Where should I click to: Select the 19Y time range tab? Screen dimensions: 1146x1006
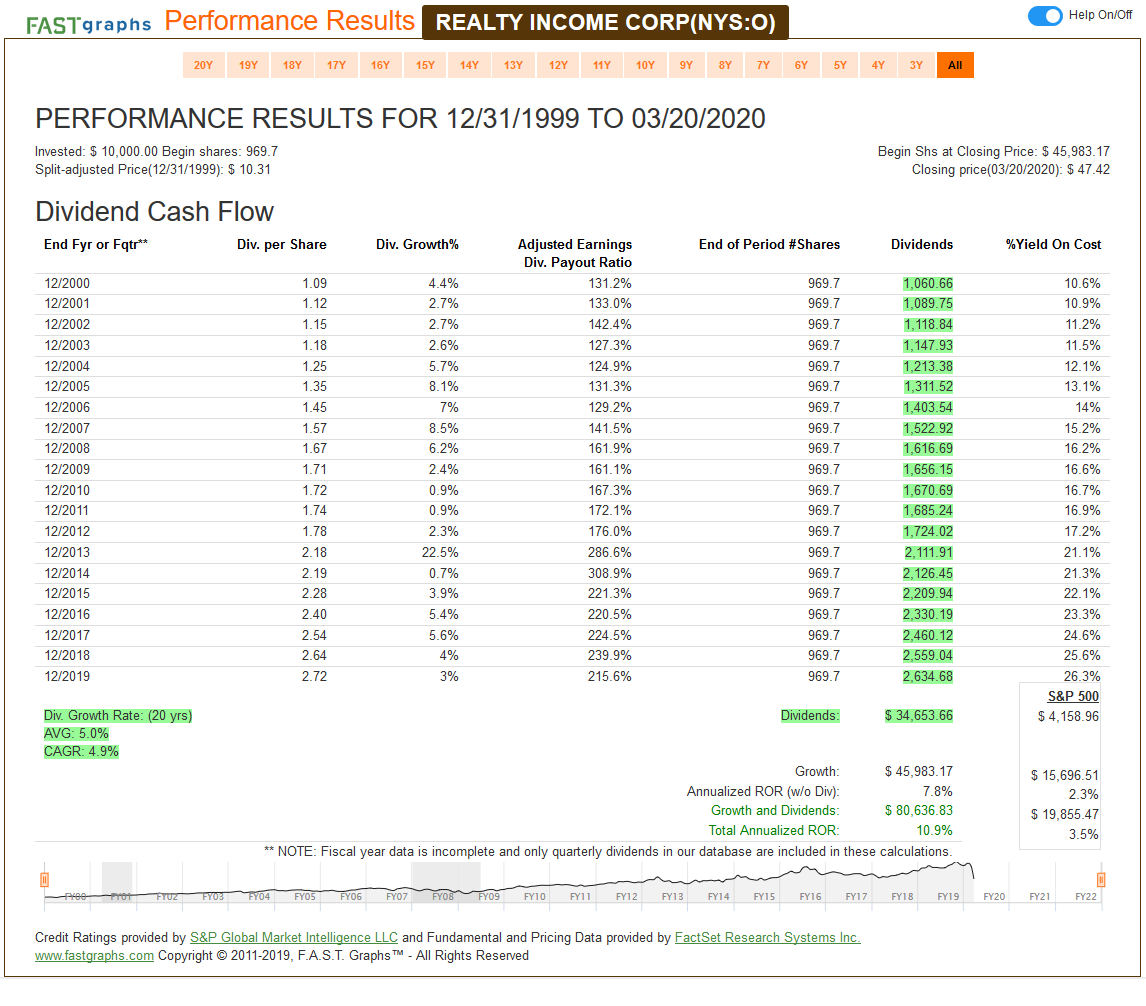248,65
